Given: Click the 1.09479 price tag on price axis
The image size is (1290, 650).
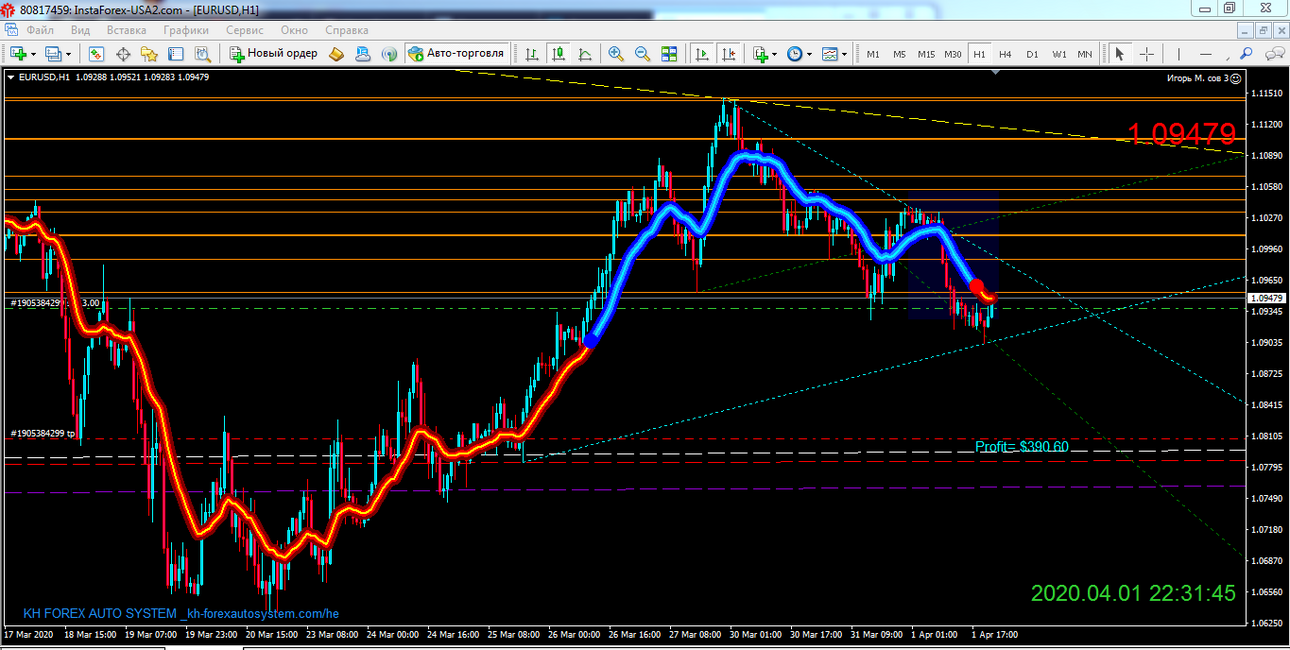Looking at the screenshot, I should 1267,298.
